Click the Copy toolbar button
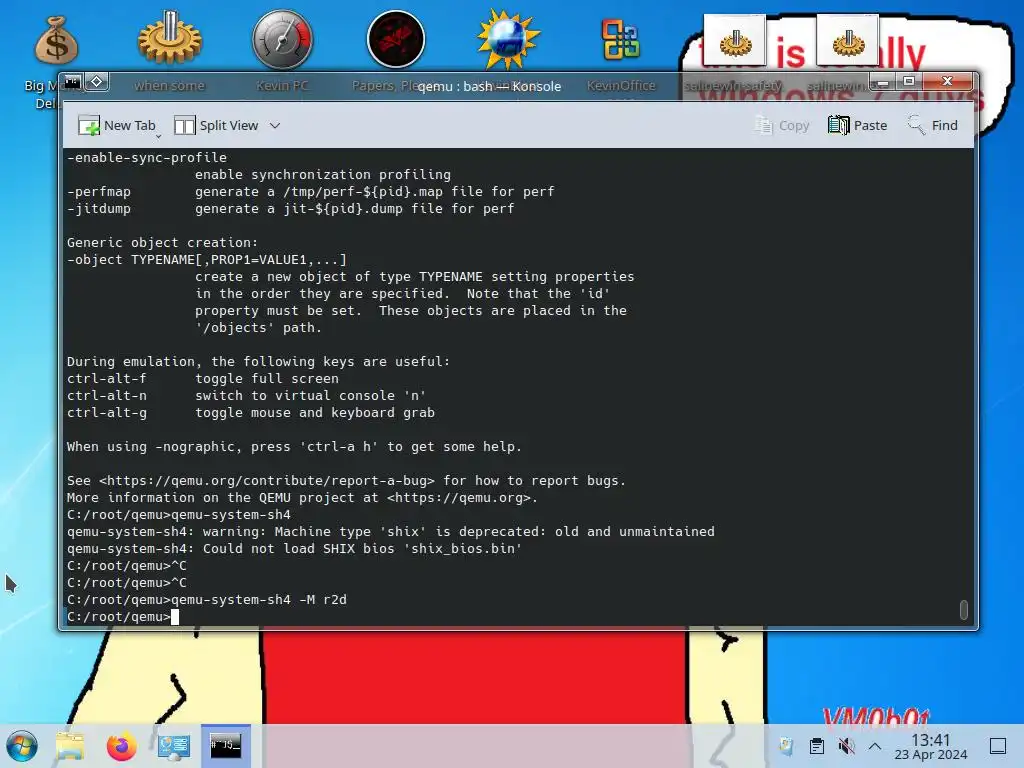Viewport: 1024px width, 768px height. pyautogui.click(x=782, y=125)
